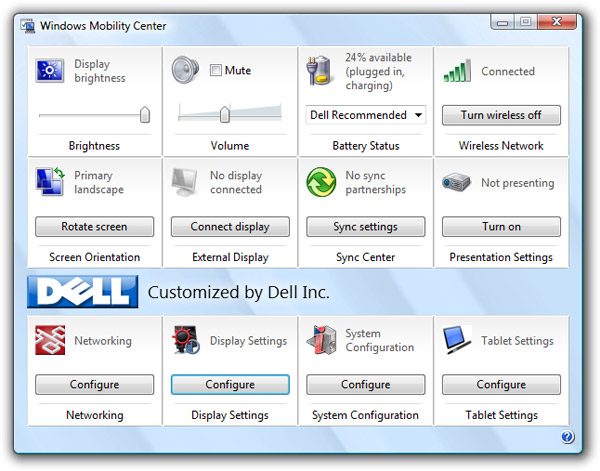Image resolution: width=600 pixels, height=471 pixels.
Task: Click the 'Primary landscape' text
Action: tap(99, 183)
